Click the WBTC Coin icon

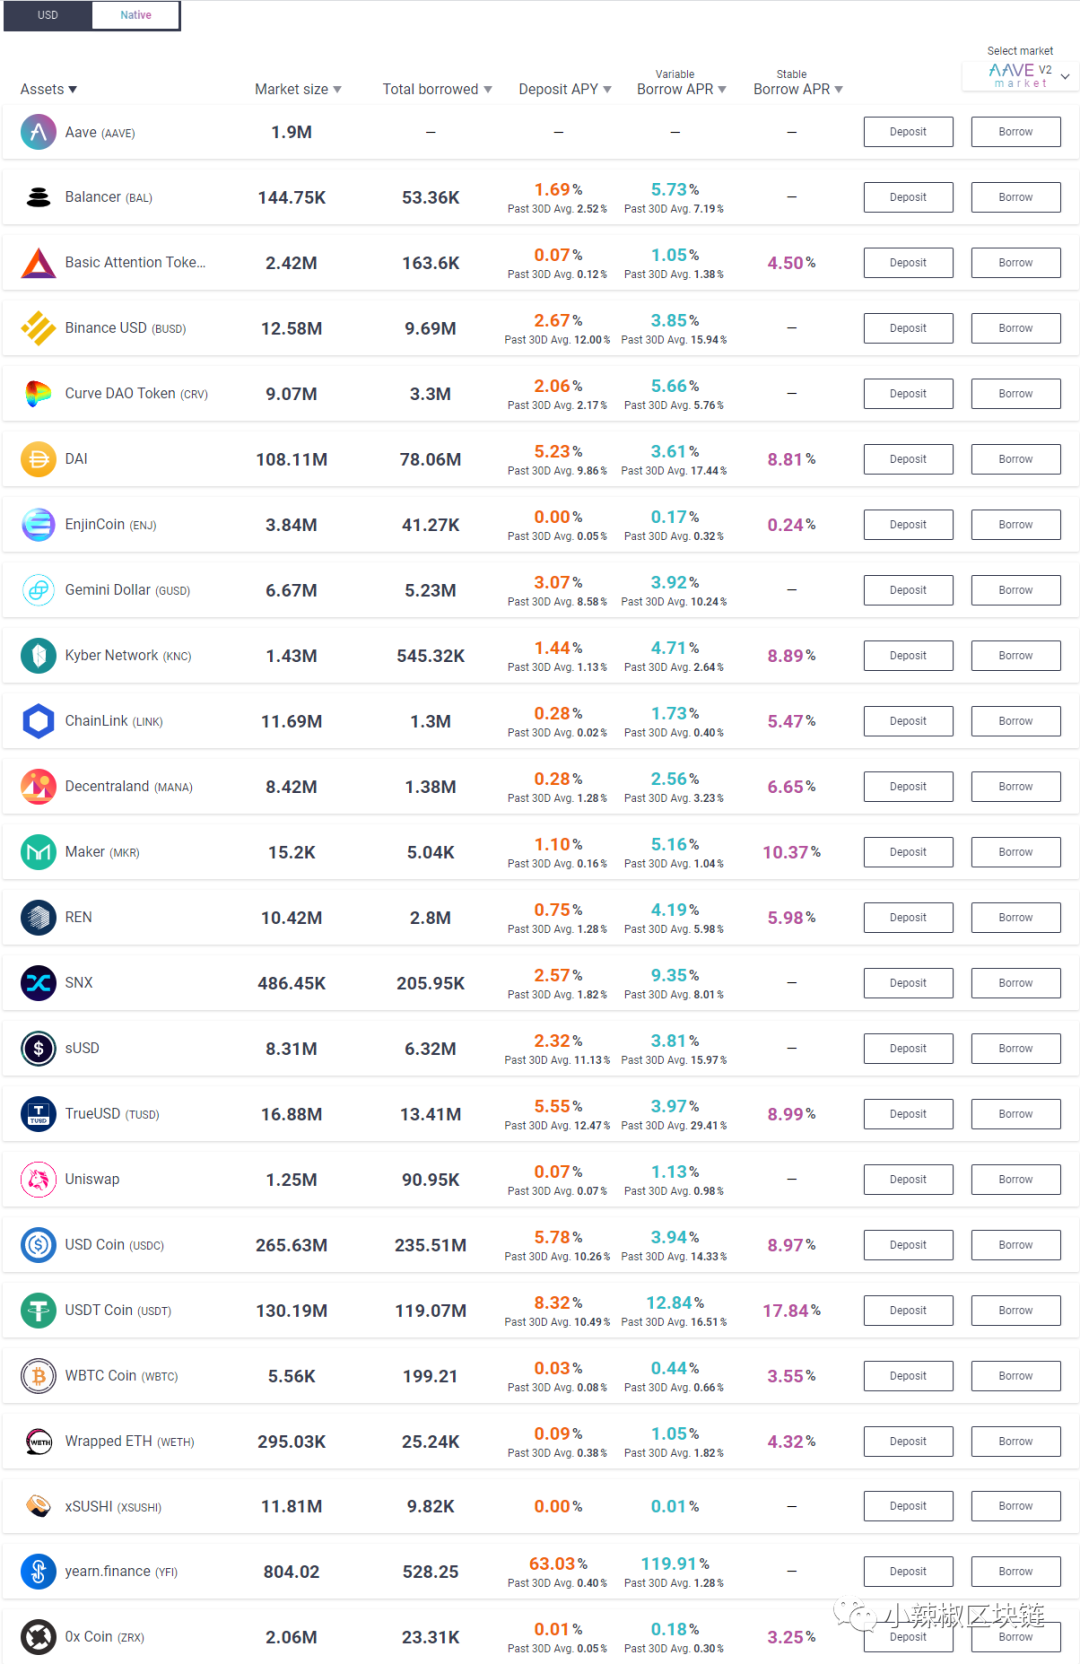pos(38,1376)
